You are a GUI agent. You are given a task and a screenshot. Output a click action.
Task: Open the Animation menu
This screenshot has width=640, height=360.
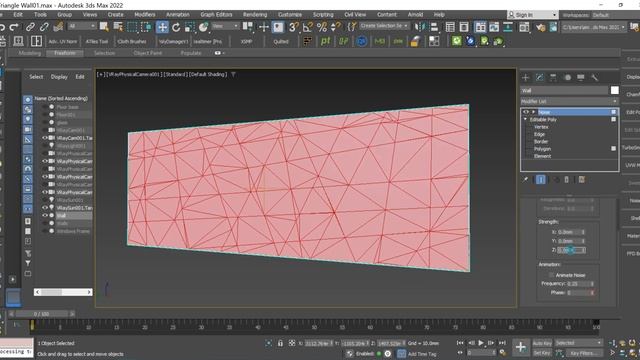178,14
